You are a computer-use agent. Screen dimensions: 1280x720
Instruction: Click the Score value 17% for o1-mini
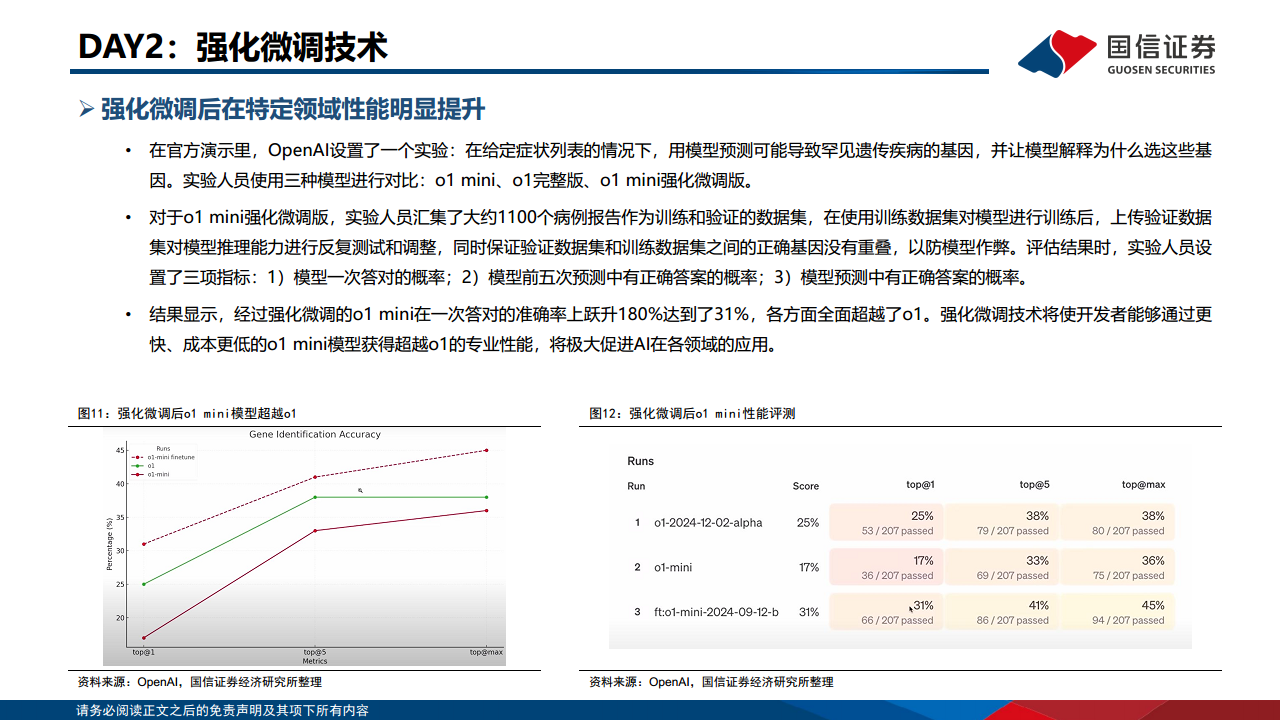coord(808,568)
